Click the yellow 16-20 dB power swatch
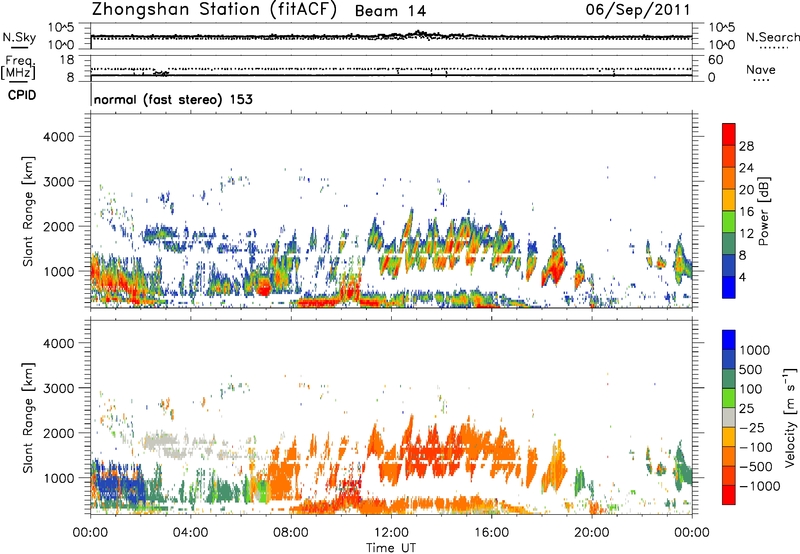800x554 pixels. coord(729,199)
